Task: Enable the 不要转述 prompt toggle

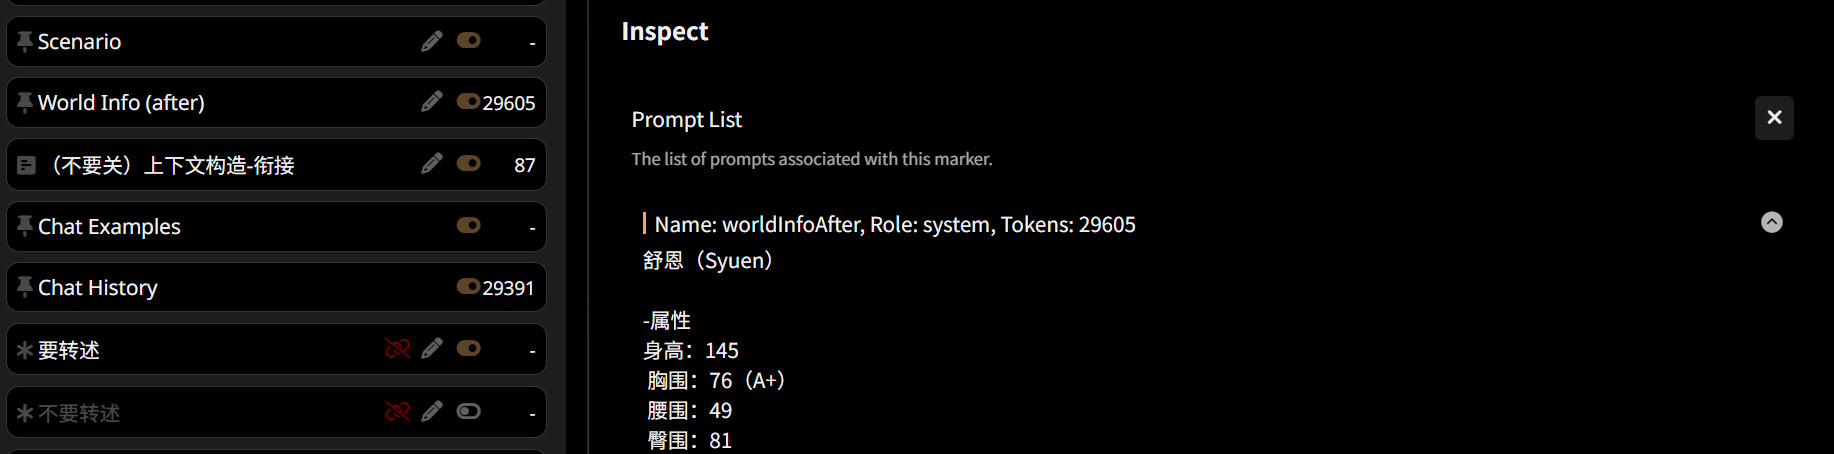Action: [469, 412]
